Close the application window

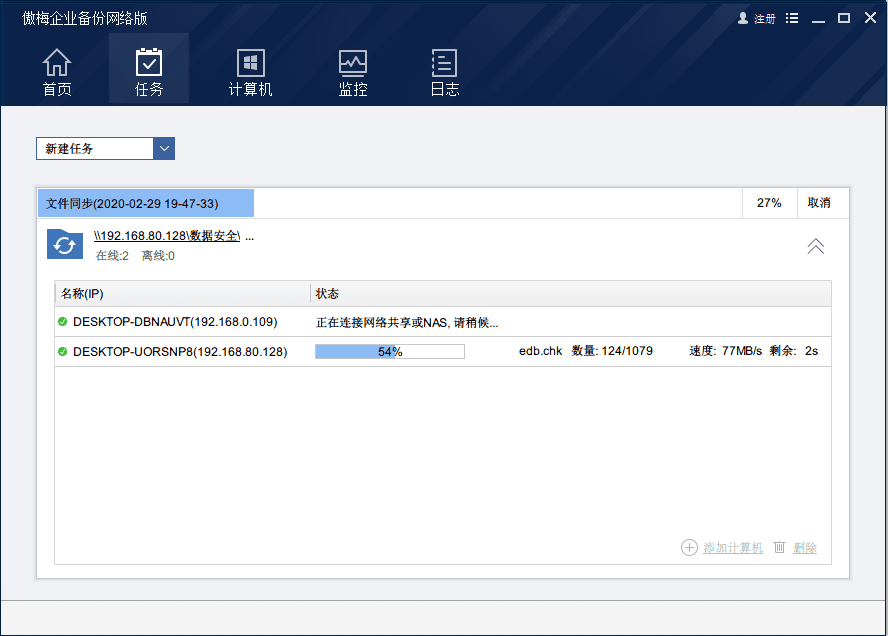coord(870,18)
